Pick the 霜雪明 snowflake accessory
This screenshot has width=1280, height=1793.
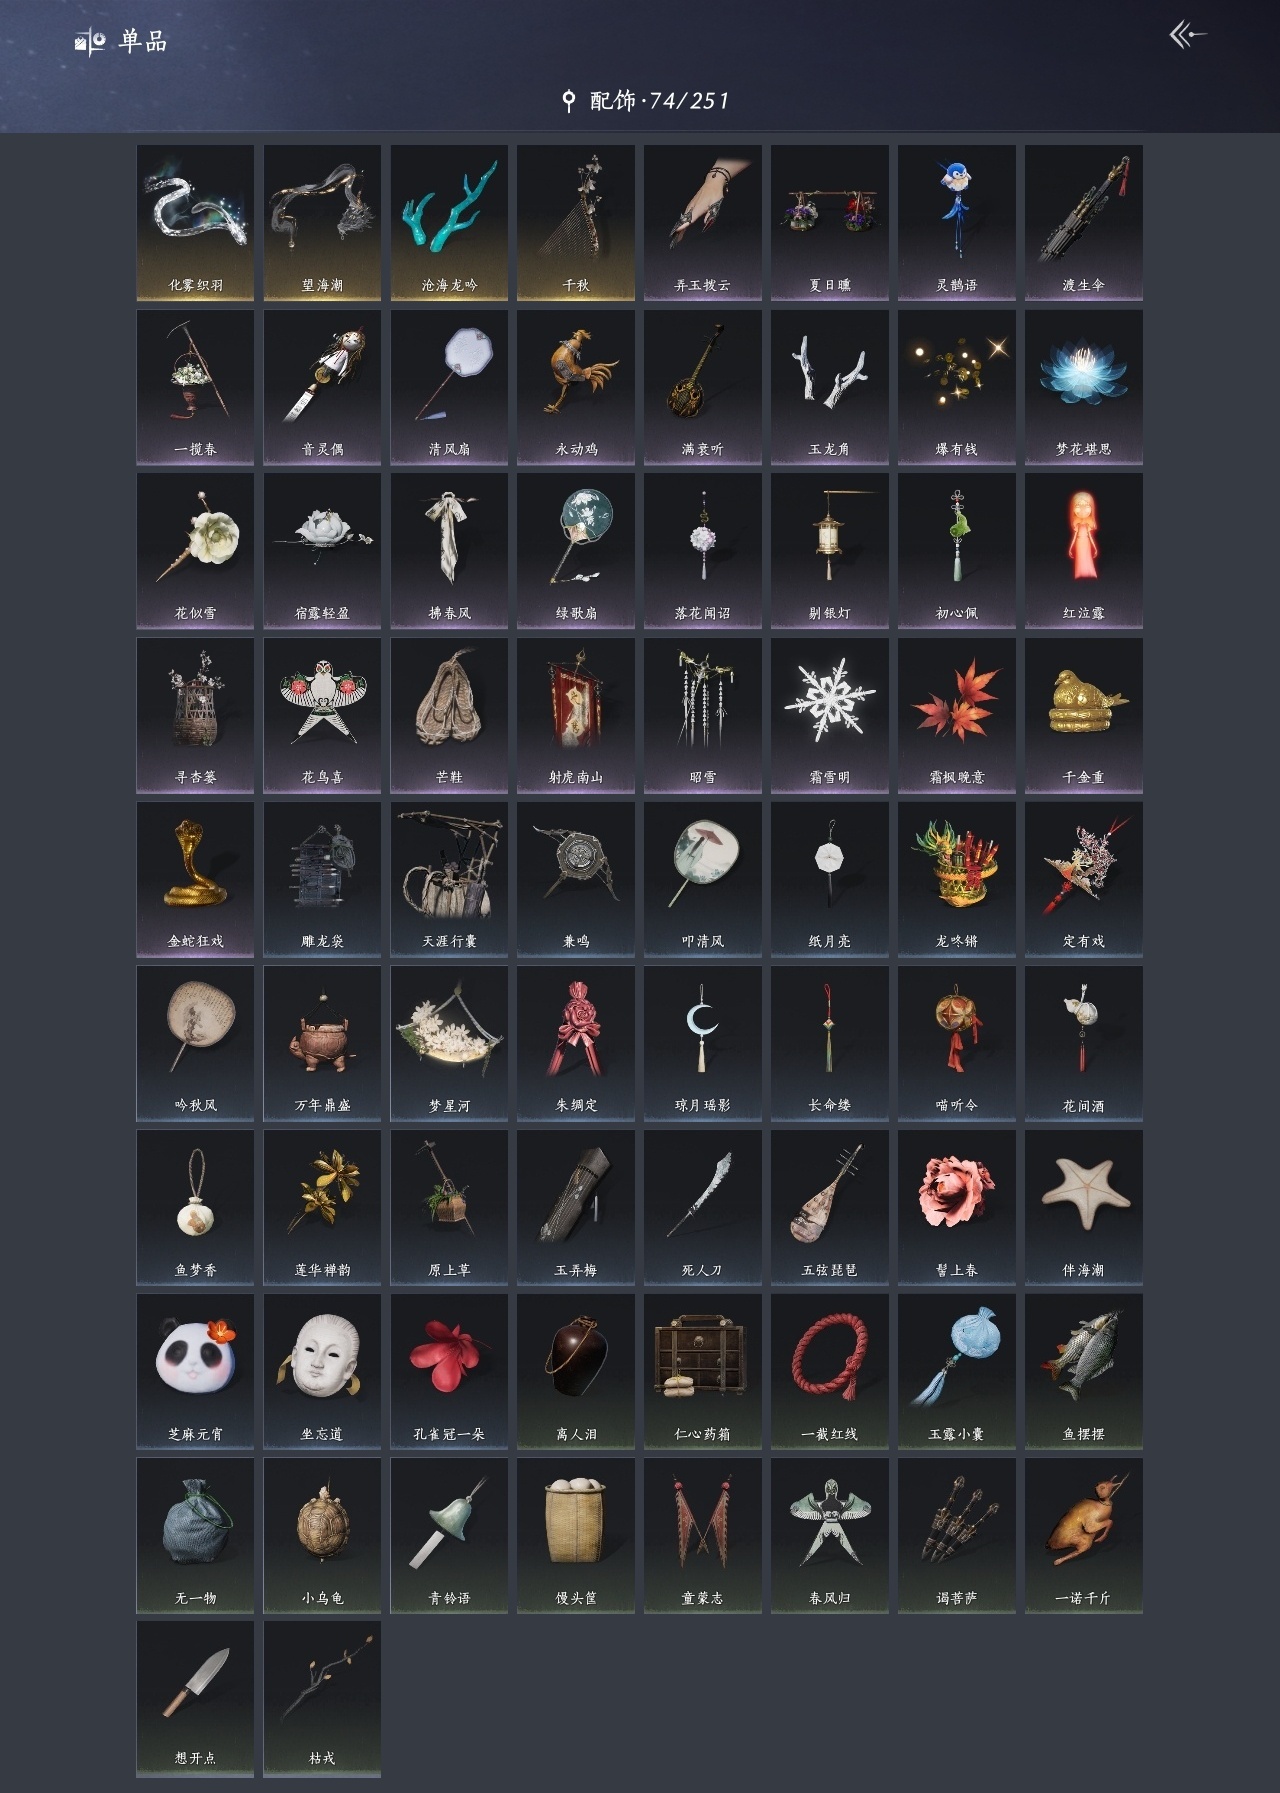(829, 716)
